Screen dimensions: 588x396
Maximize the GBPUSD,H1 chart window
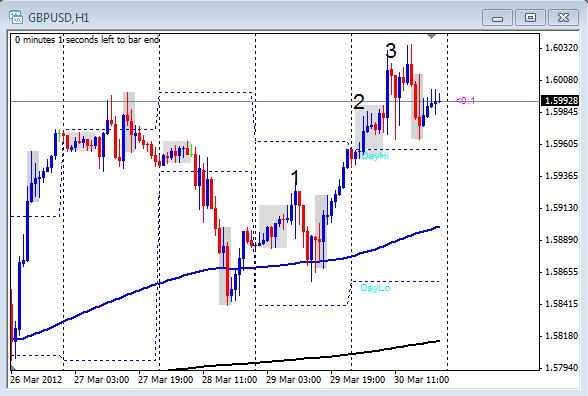click(x=530, y=18)
